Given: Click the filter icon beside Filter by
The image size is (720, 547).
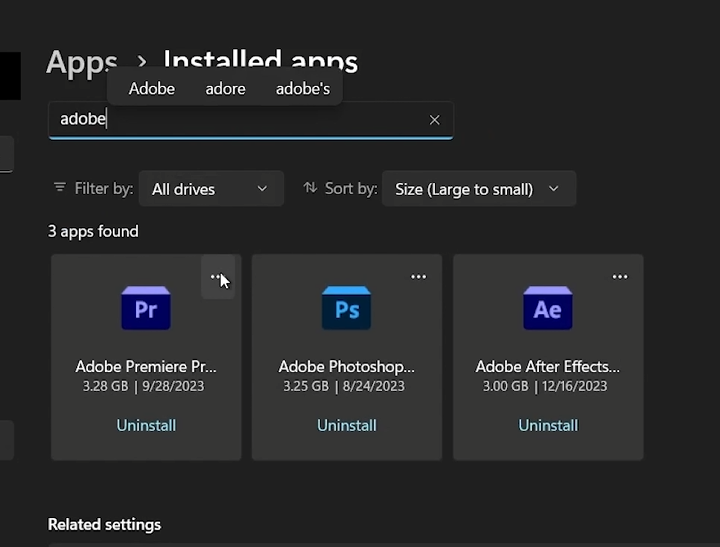Looking at the screenshot, I should click(60, 187).
